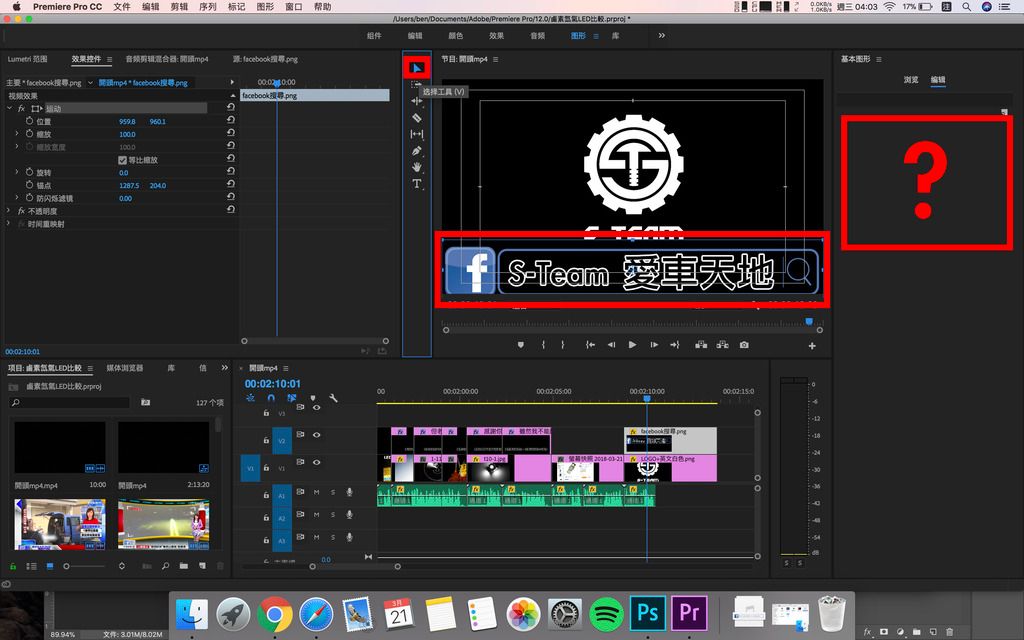The width and height of the screenshot is (1024, 640).
Task: Toggle V3 track output eye
Action: click(317, 408)
